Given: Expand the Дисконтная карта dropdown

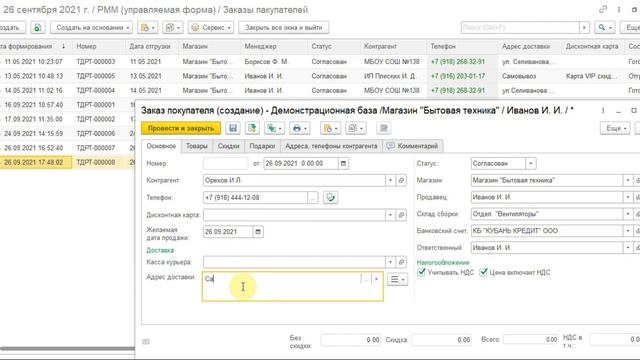Looking at the screenshot, I should click(390, 215).
